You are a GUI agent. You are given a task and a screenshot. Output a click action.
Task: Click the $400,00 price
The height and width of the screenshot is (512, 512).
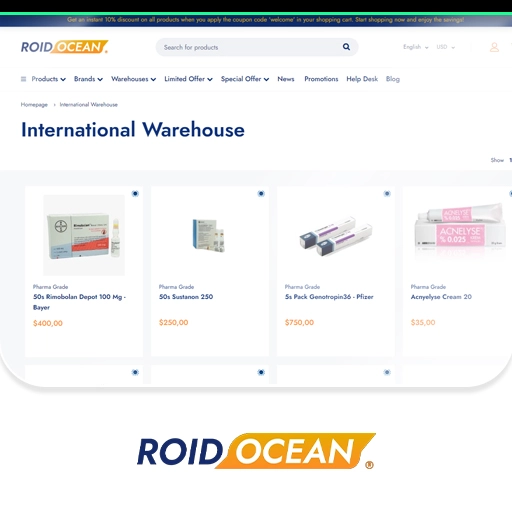[x=48, y=323]
